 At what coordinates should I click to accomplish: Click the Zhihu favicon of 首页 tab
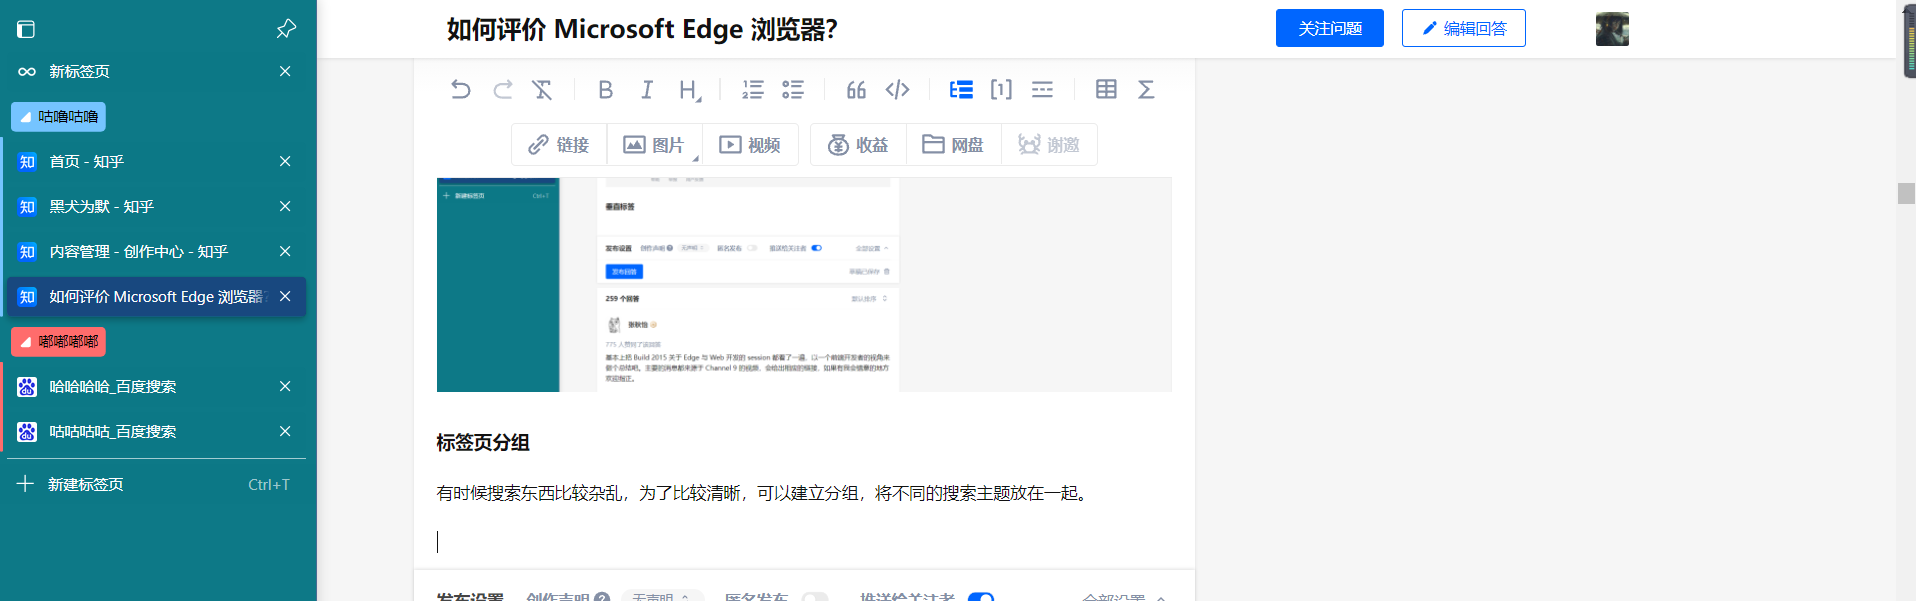(27, 161)
